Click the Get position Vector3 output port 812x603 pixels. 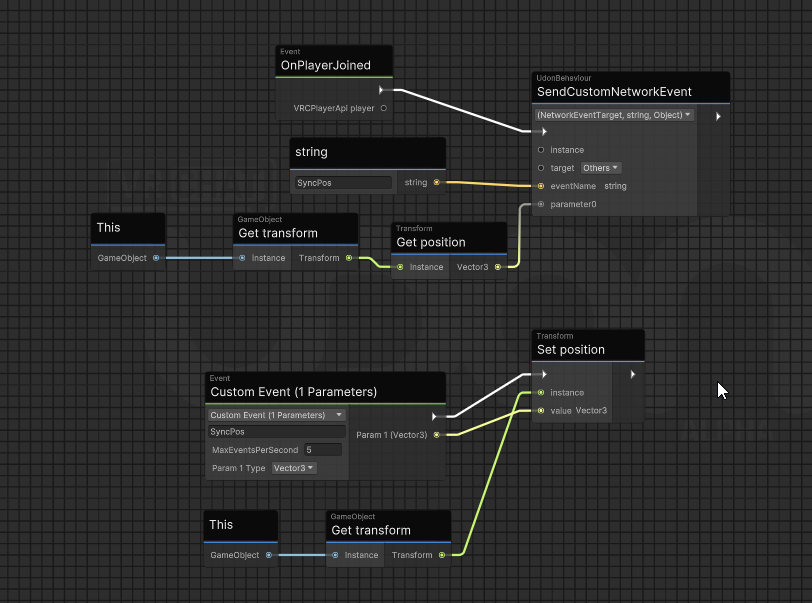coord(497,267)
